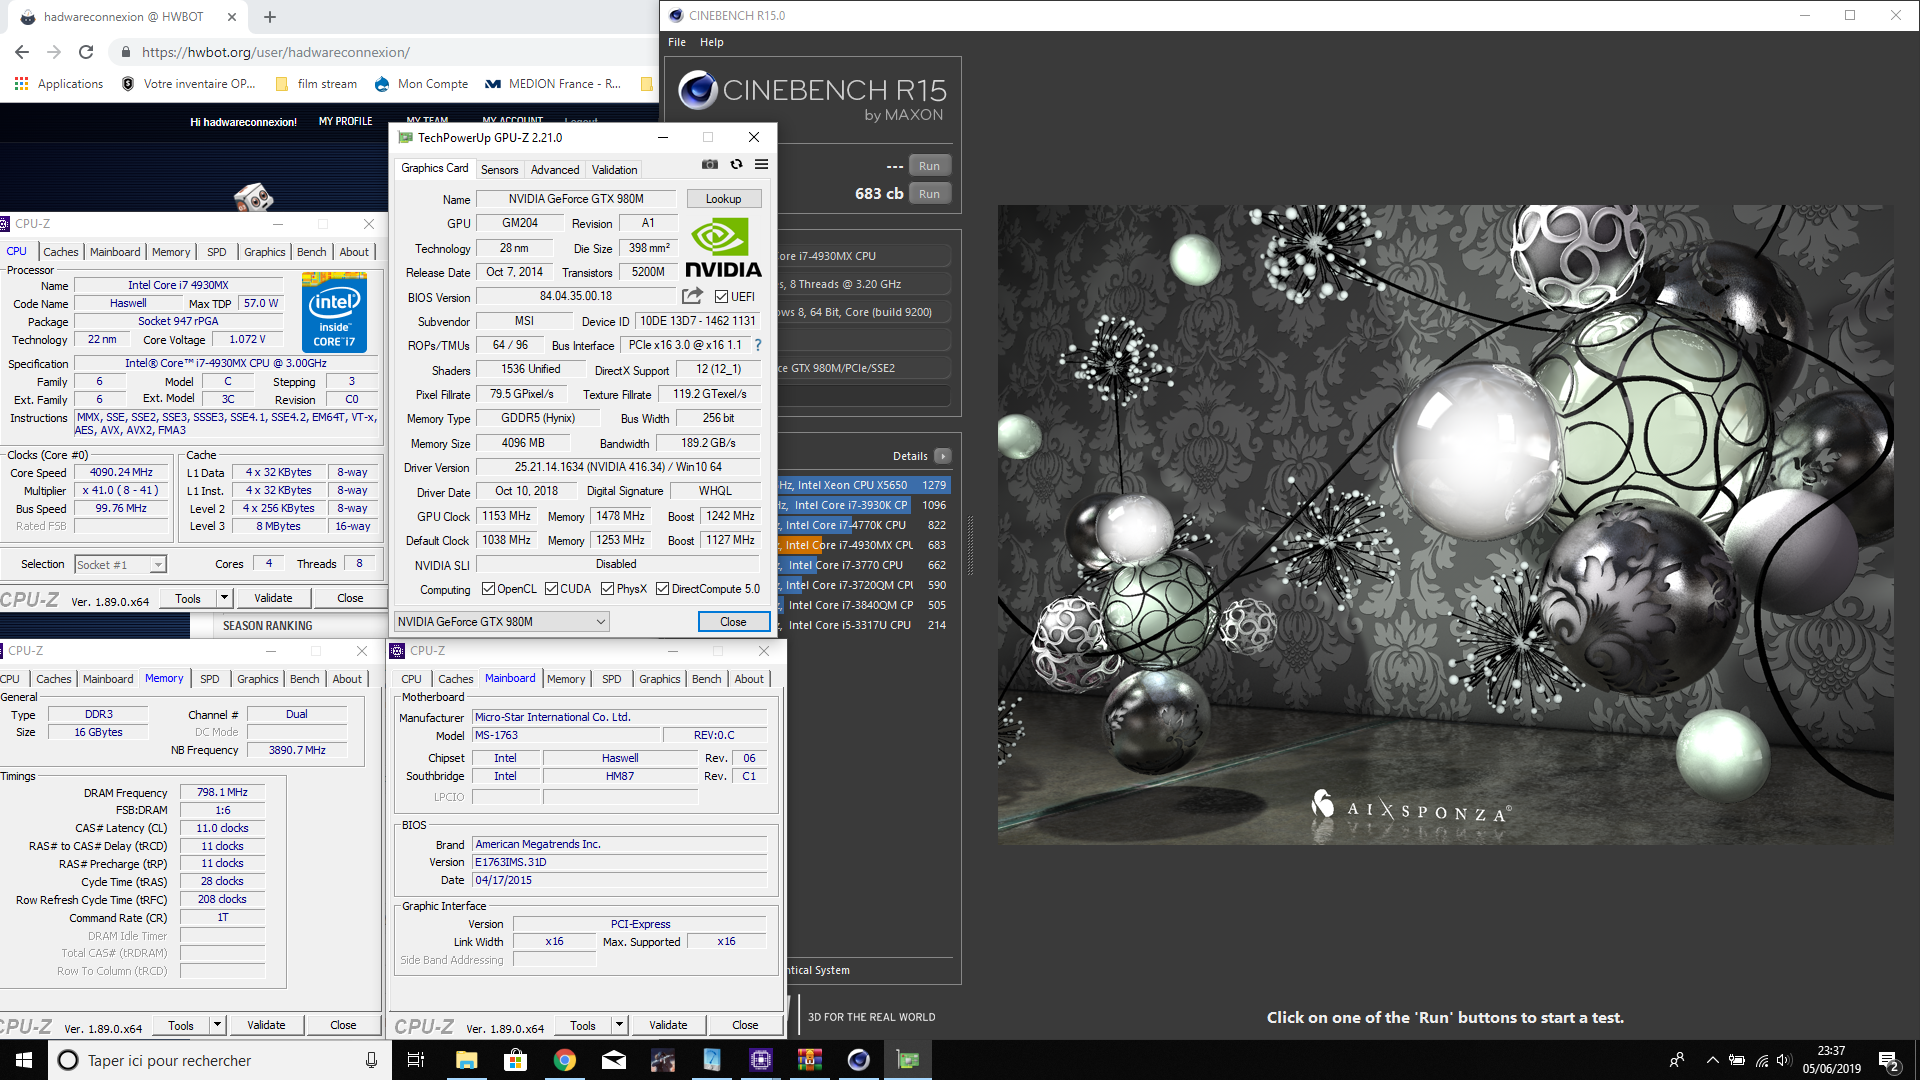The width and height of the screenshot is (1920, 1080).
Task: Click Validate in top CPU-Z window
Action: (273, 598)
